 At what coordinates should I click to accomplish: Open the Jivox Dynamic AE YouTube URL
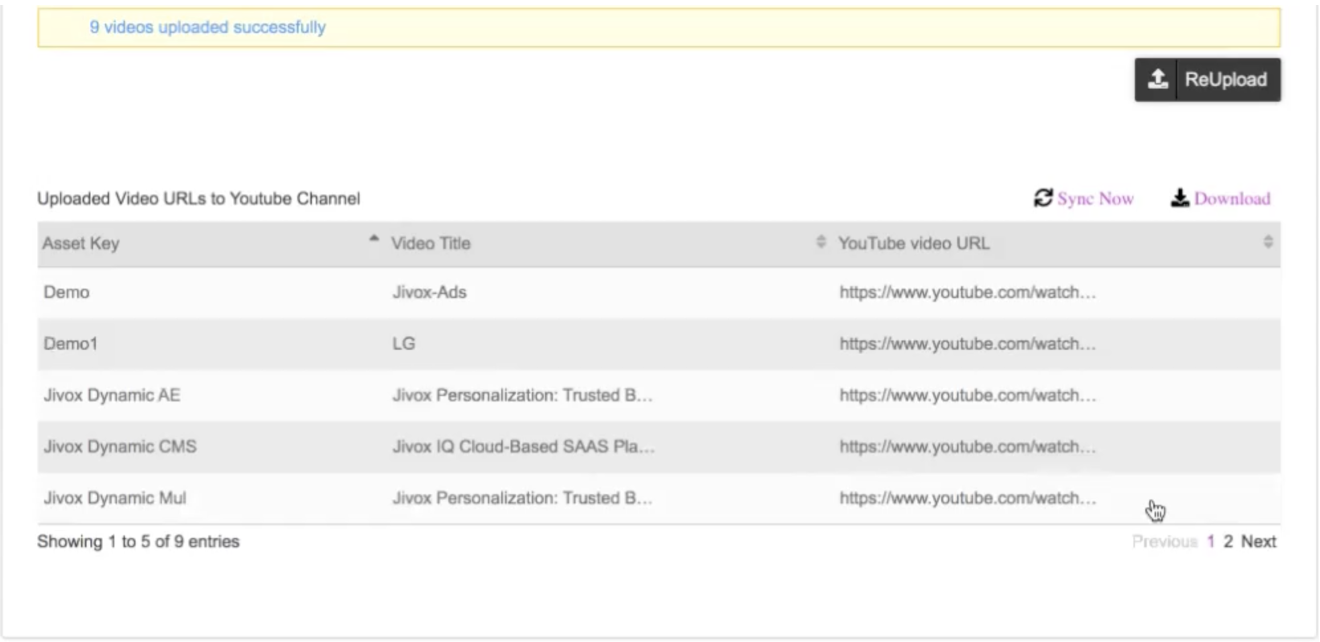pyautogui.click(x=968, y=395)
